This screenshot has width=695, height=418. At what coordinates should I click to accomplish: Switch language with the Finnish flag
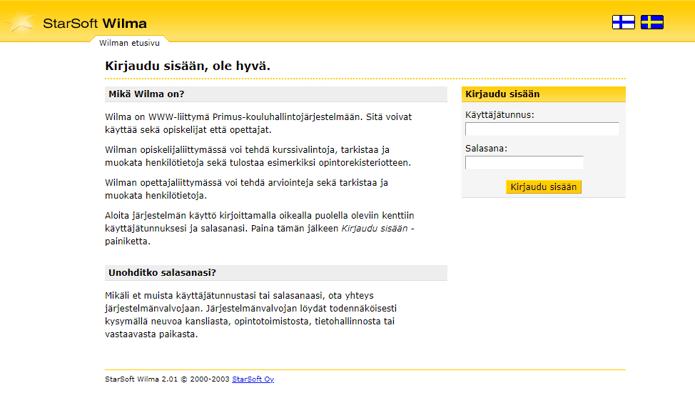tap(623, 22)
